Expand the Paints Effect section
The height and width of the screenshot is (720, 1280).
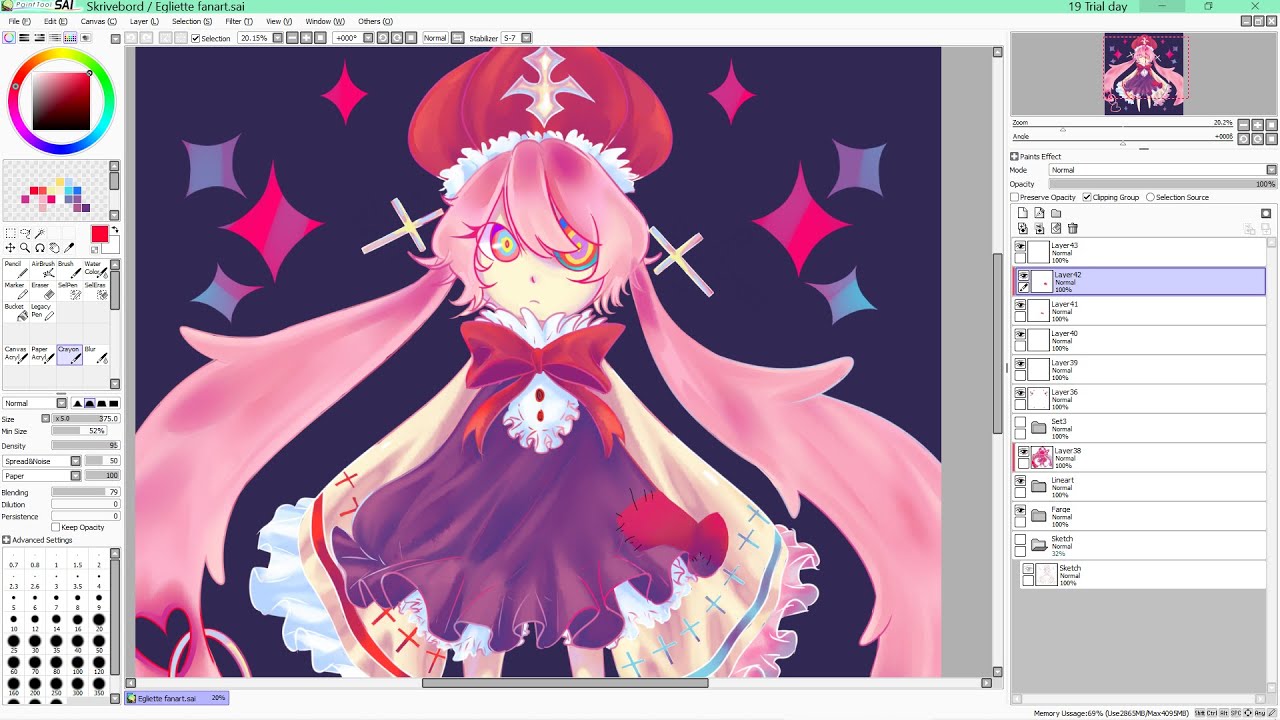coord(1014,156)
